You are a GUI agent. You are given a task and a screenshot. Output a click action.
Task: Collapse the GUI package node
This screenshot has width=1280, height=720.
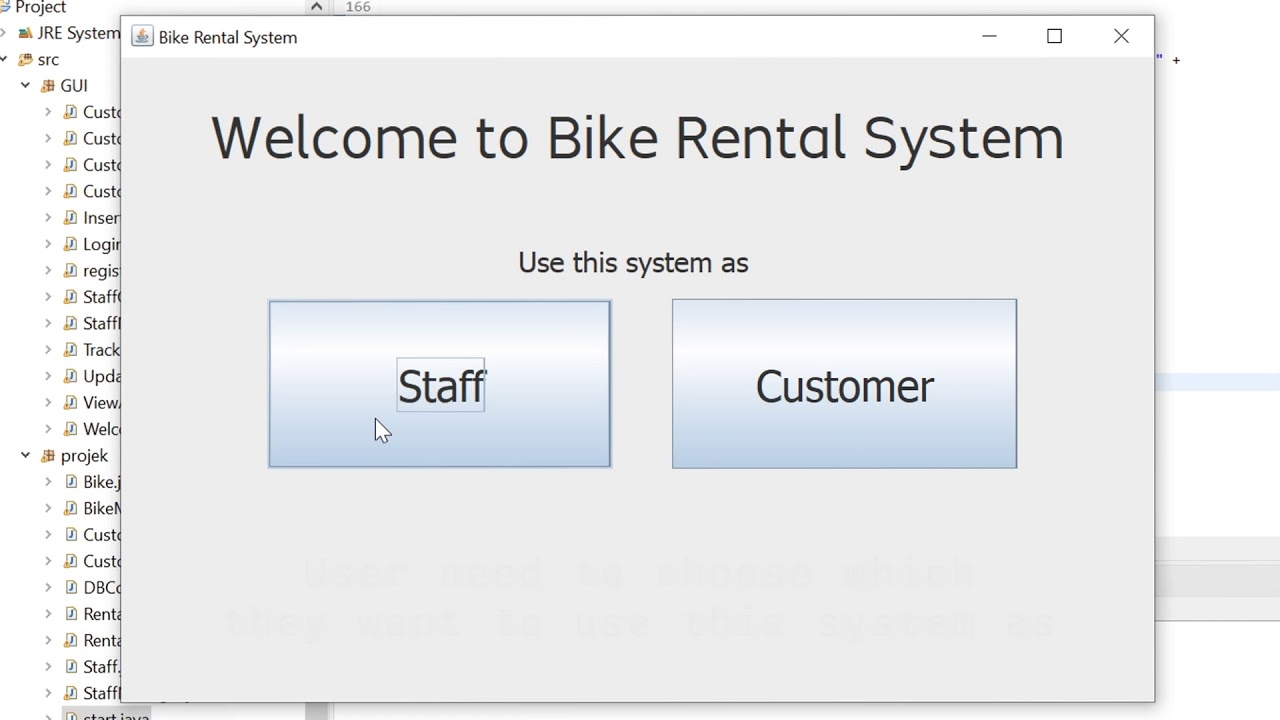[x=25, y=86]
